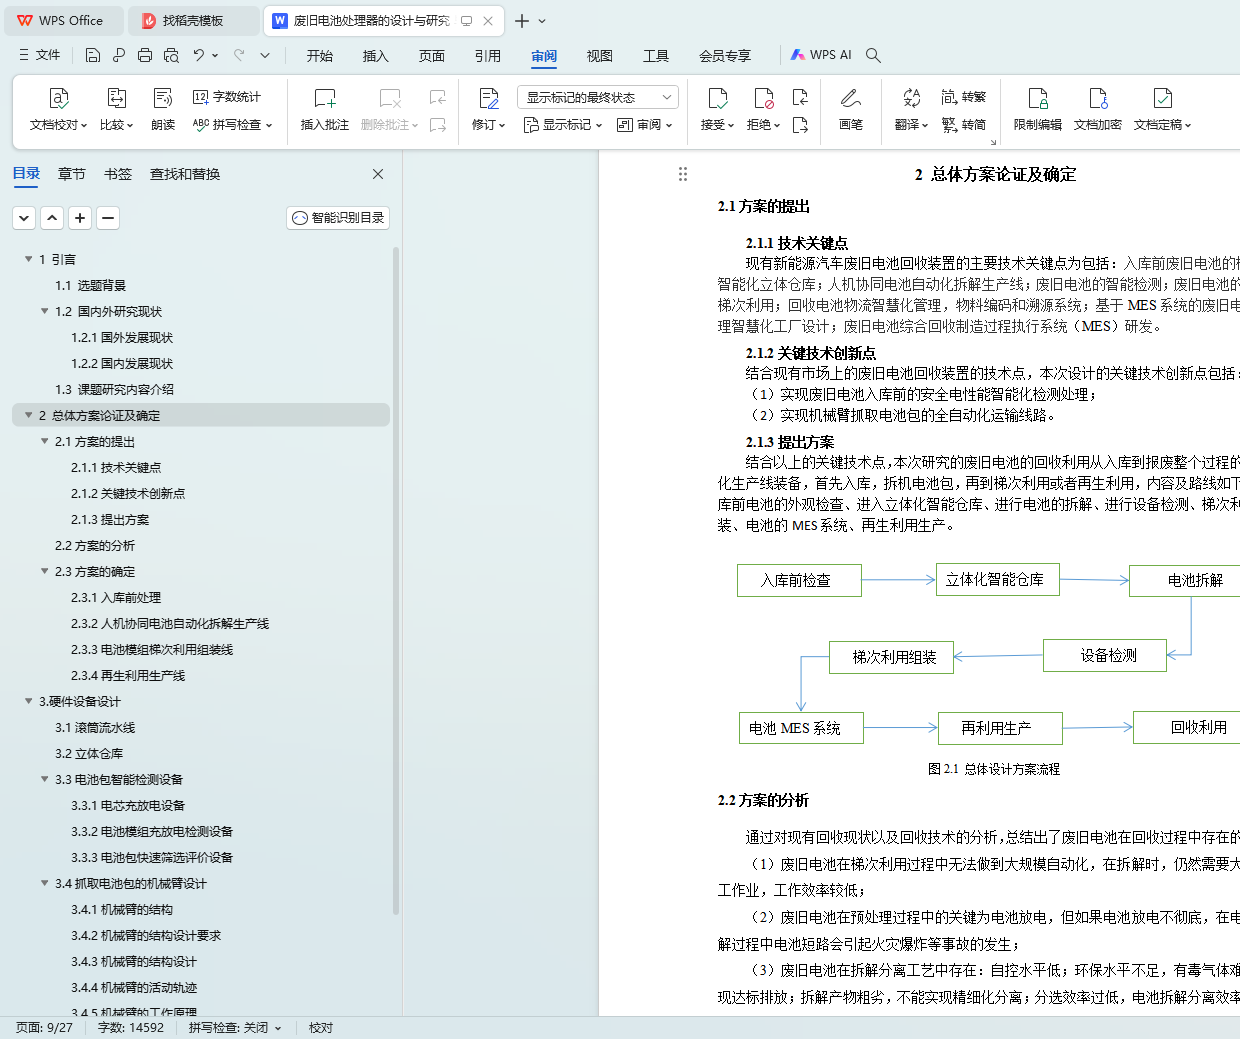Collapse the 1.2 国内外研究现状 node

(45, 311)
